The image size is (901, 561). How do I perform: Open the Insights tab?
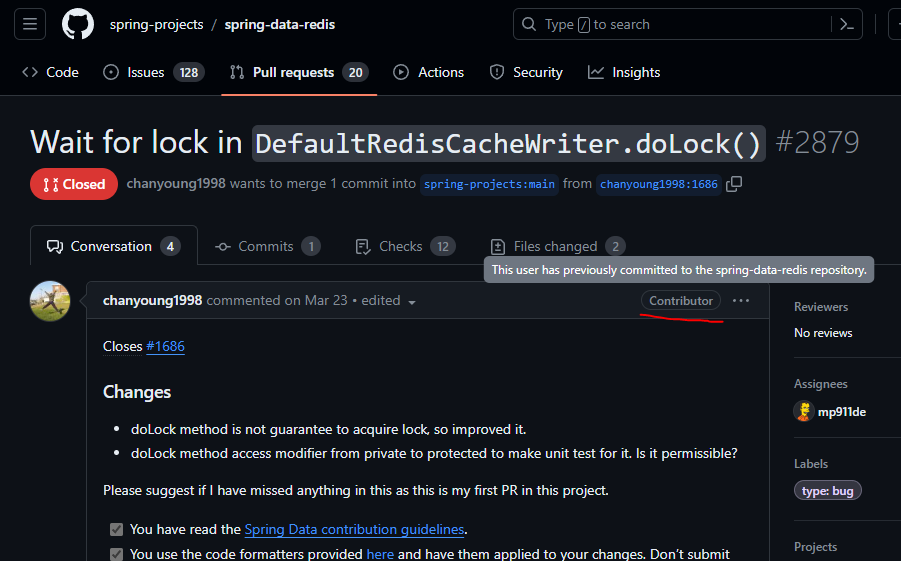tap(624, 72)
